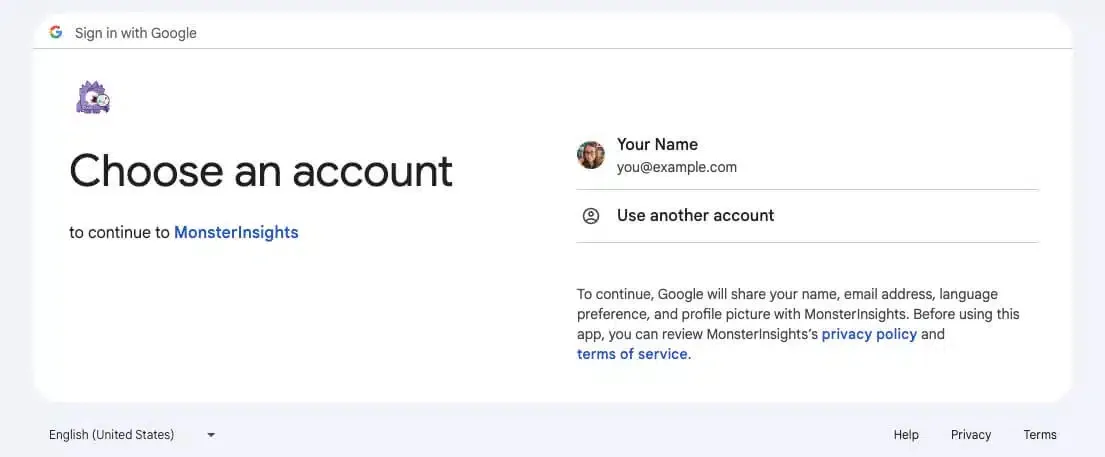Click the you@example.com email address
Viewport: 1105px width, 457px height.
(677, 168)
